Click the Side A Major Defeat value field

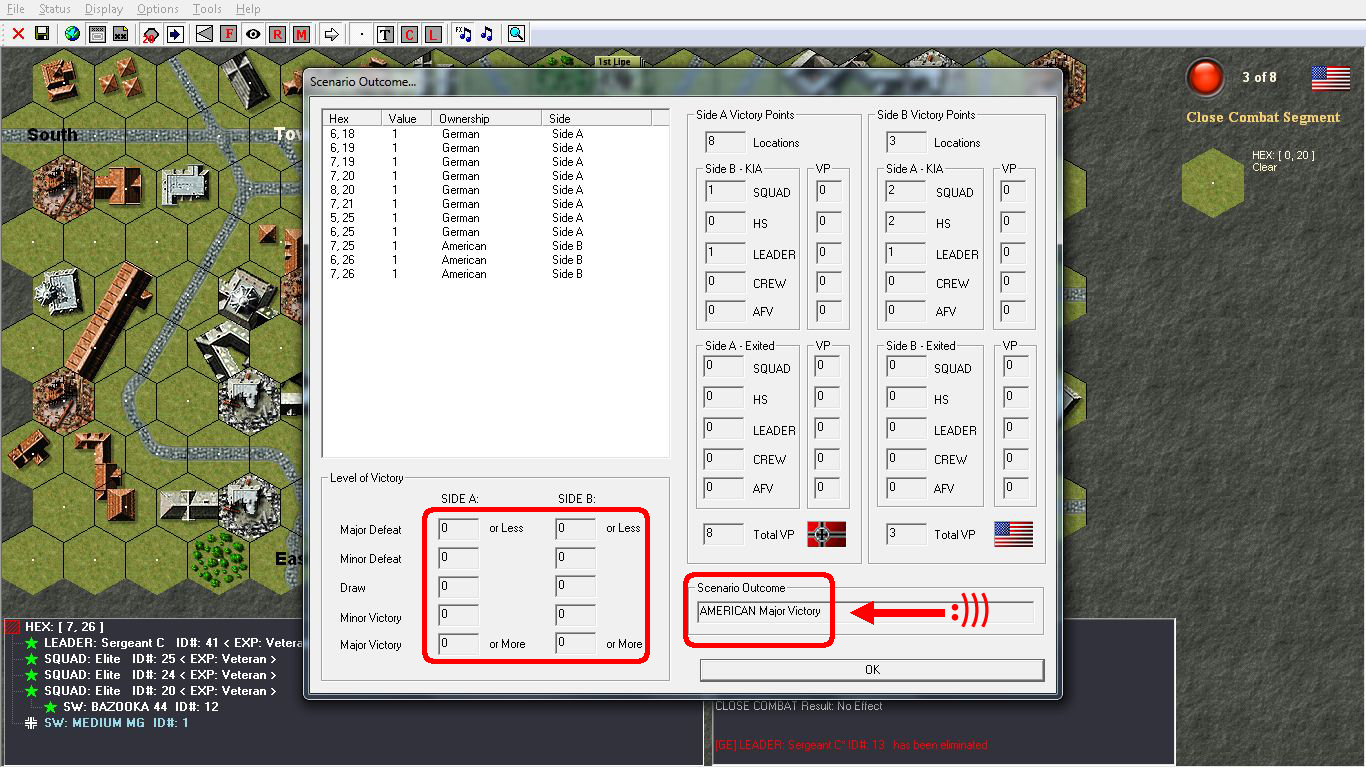click(459, 528)
